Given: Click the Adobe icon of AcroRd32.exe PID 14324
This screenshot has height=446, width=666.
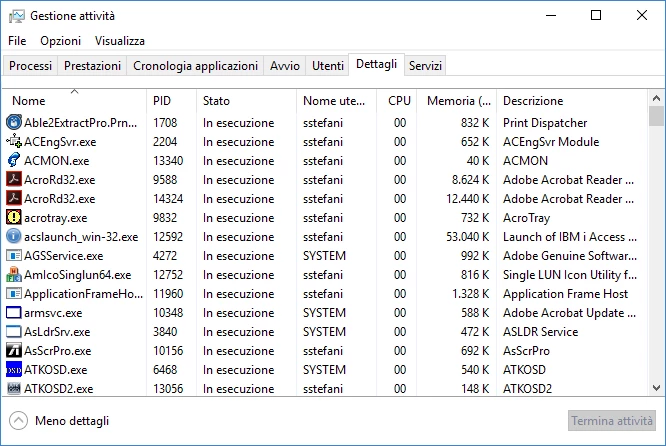Looking at the screenshot, I should click(x=14, y=198).
